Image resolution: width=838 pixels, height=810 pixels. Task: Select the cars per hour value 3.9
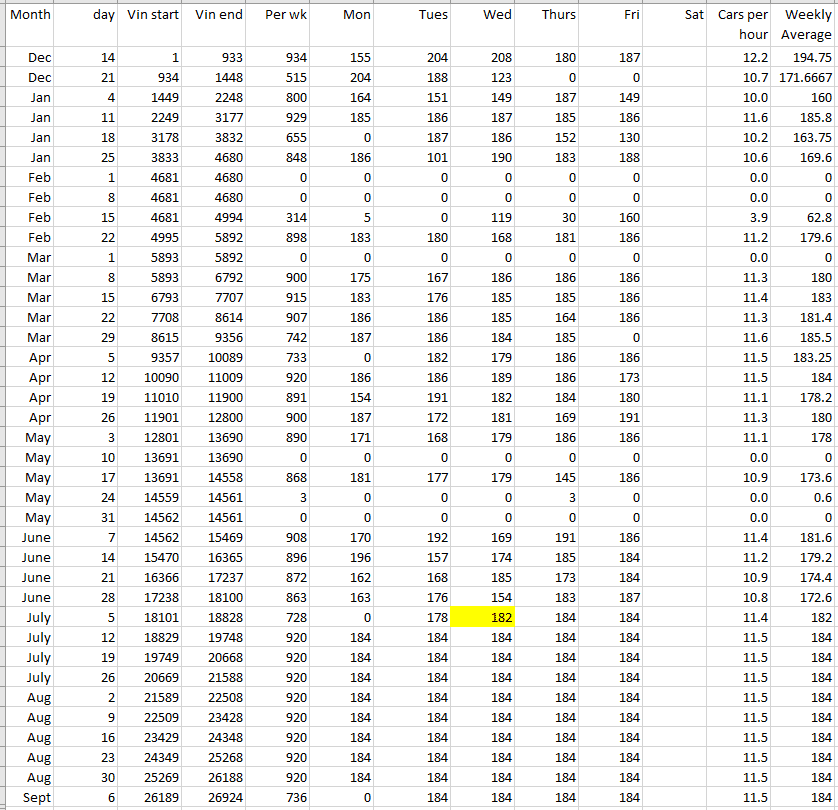(742, 218)
